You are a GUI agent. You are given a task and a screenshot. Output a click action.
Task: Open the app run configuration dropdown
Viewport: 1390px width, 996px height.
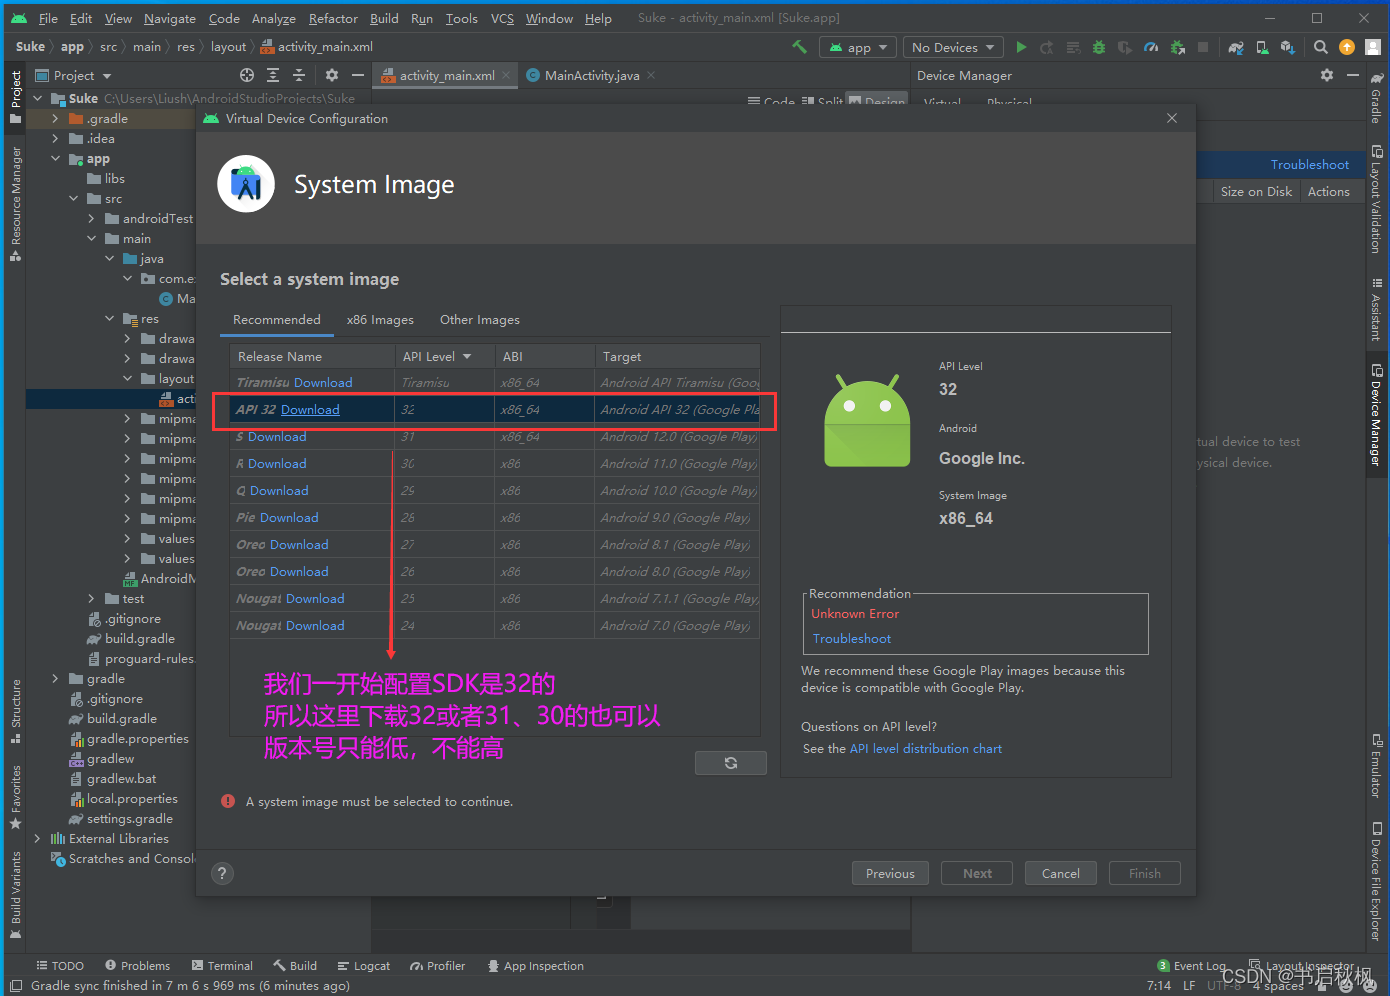coord(858,47)
